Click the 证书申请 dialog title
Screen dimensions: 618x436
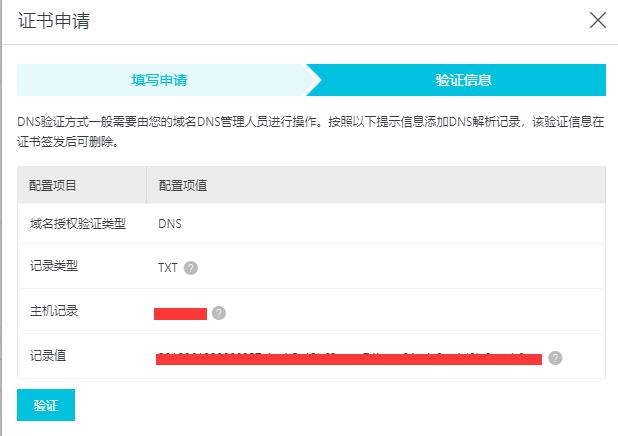coord(54,21)
